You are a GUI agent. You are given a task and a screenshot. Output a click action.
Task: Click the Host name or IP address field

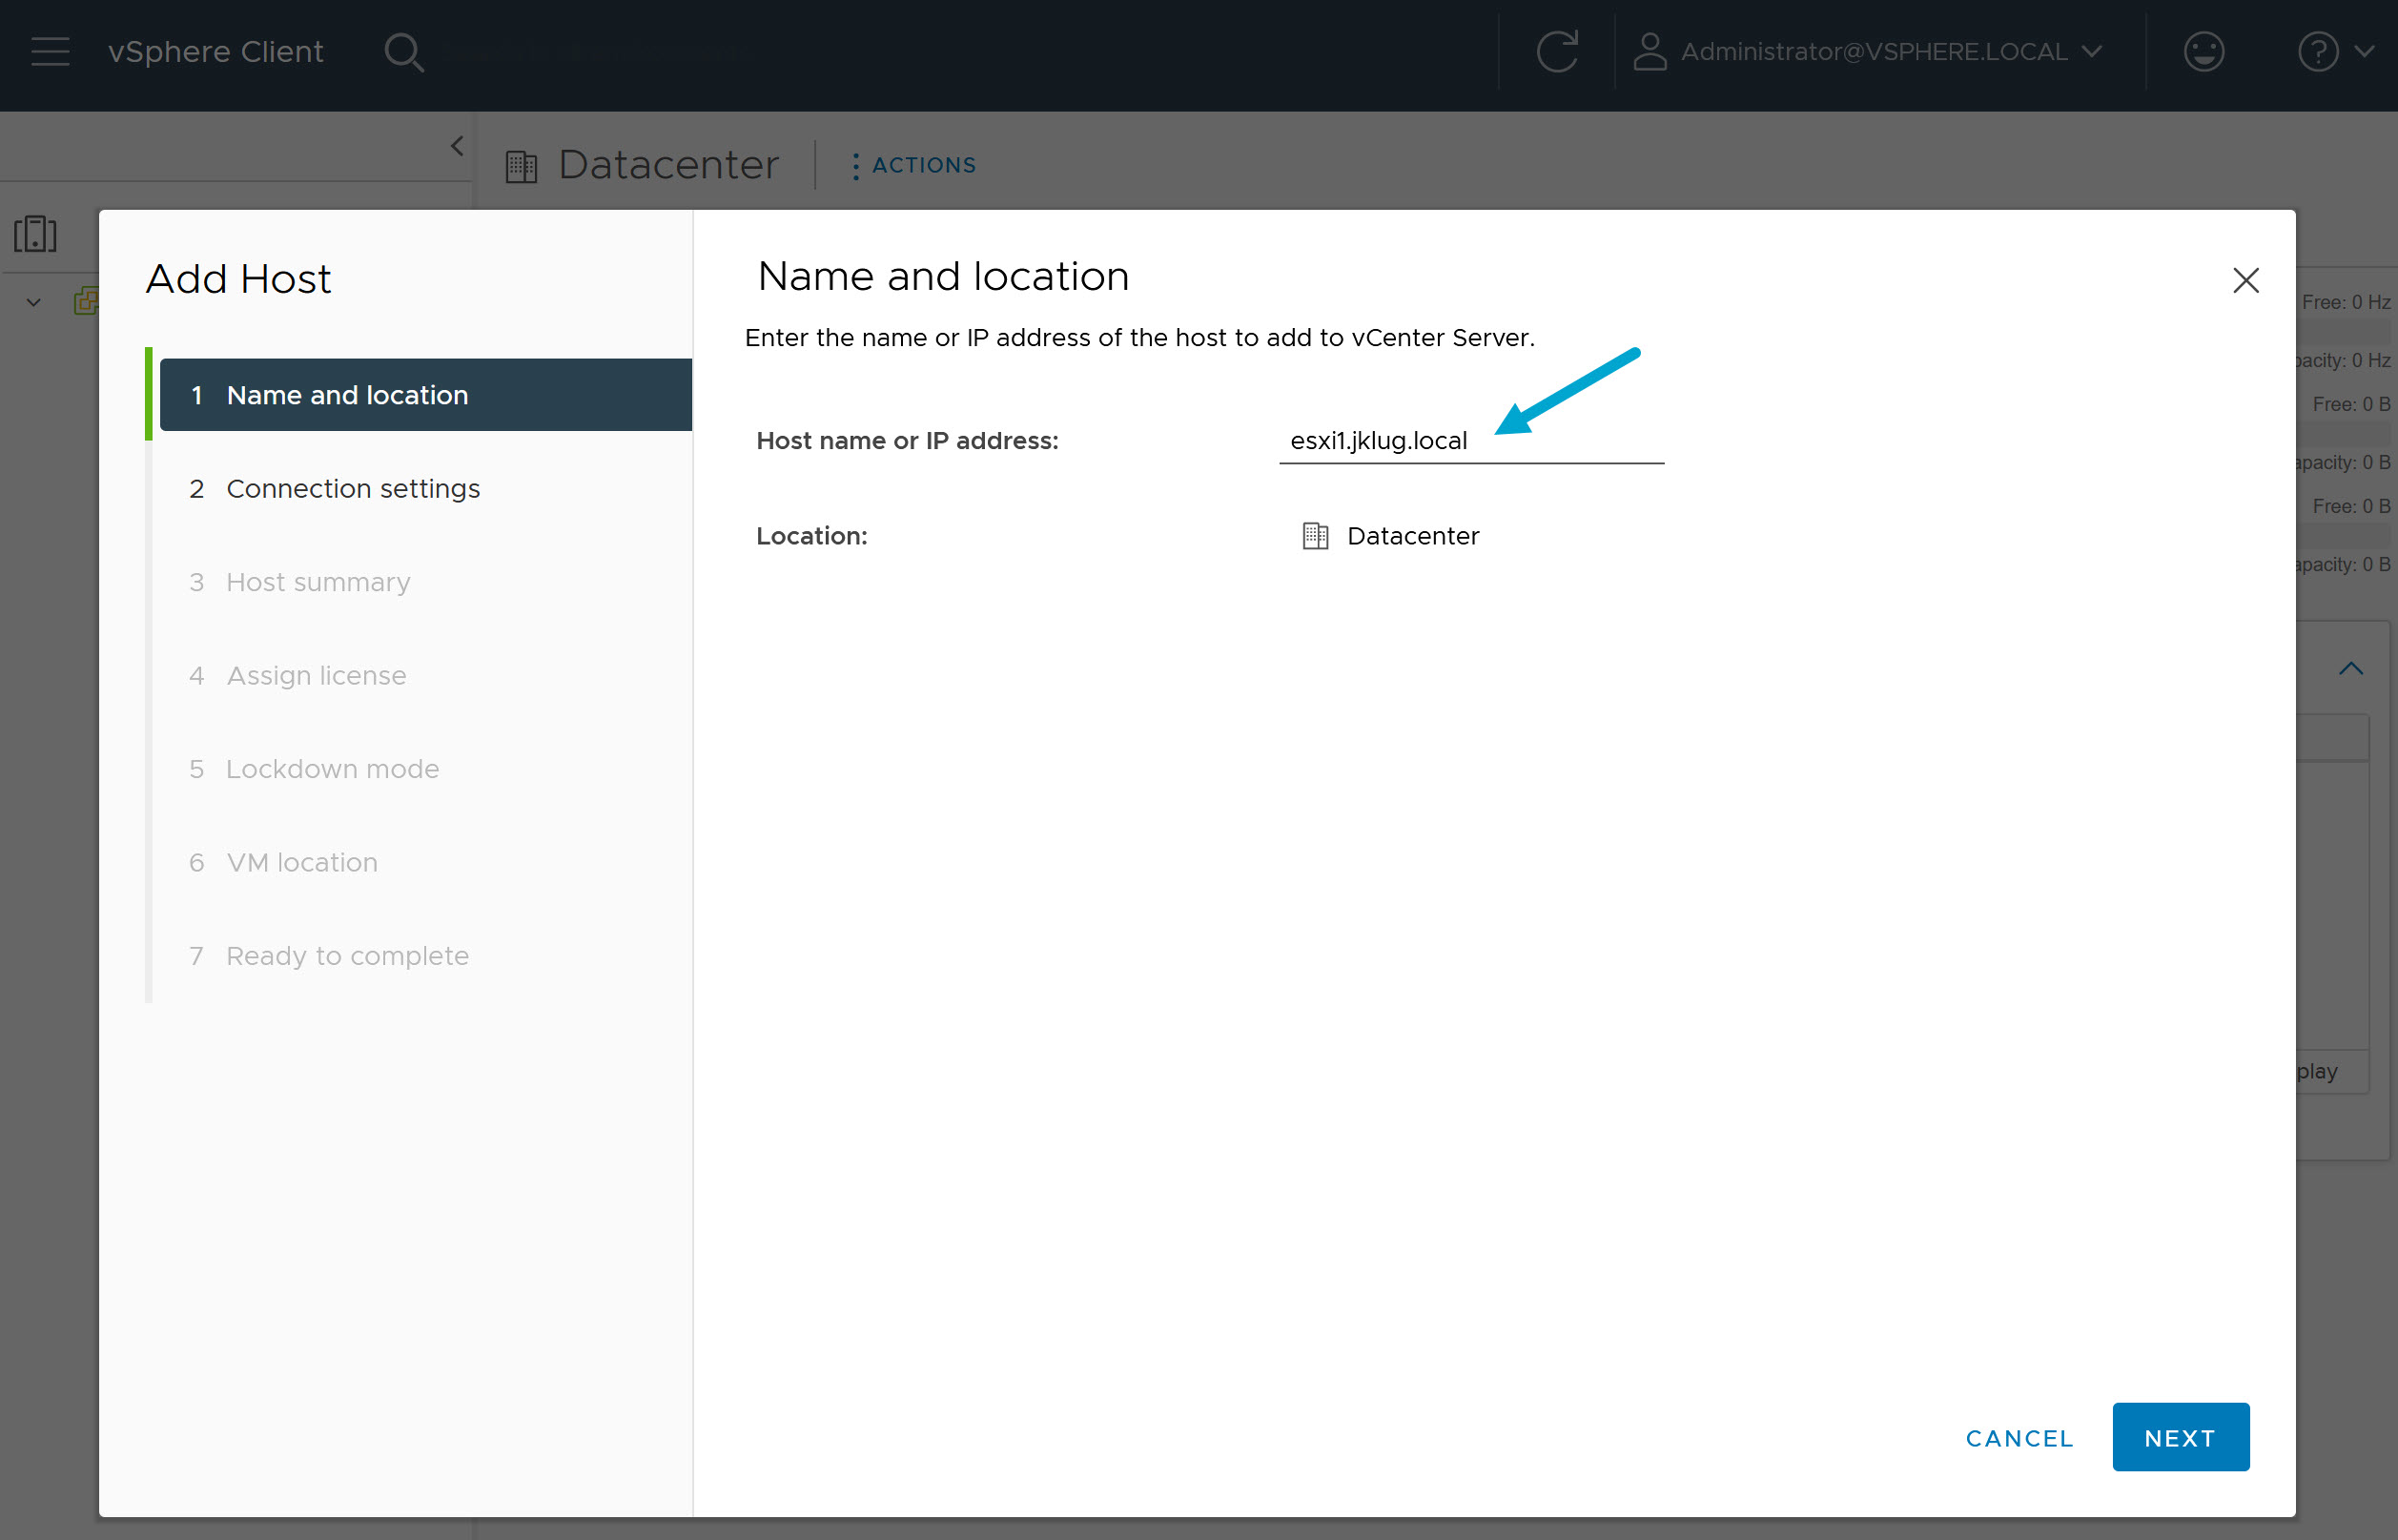pyautogui.click(x=1470, y=440)
